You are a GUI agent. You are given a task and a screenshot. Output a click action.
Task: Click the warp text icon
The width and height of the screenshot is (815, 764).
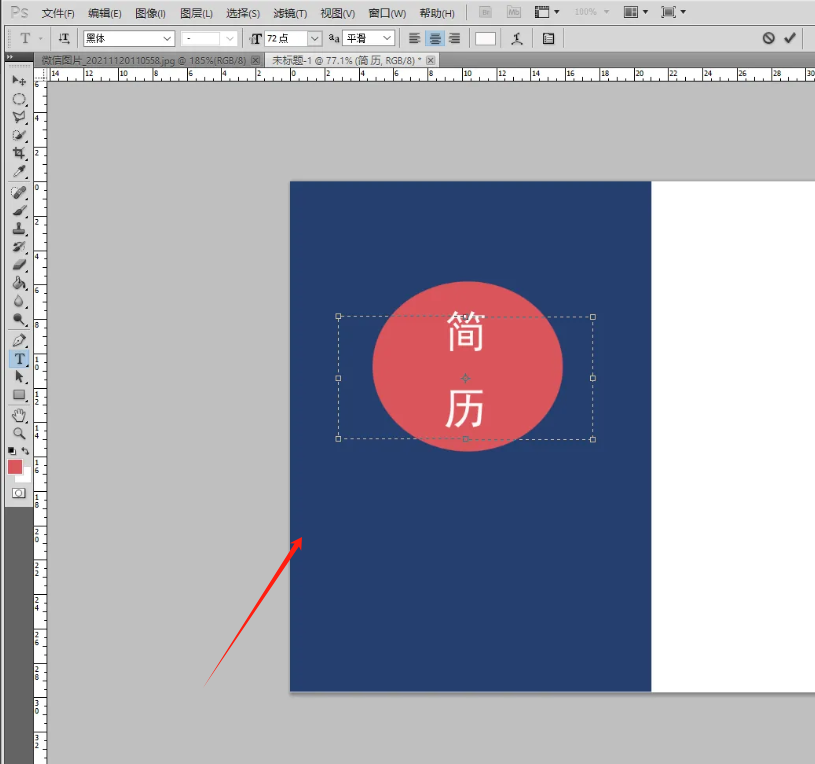[516, 38]
